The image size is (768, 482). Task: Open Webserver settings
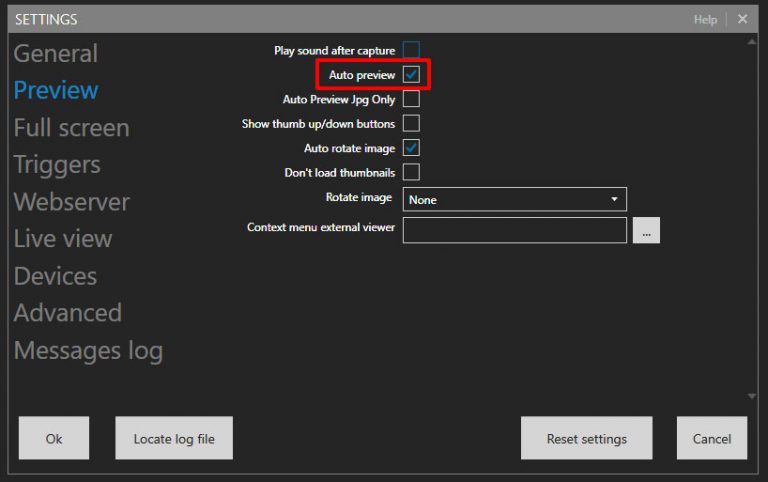(x=71, y=202)
